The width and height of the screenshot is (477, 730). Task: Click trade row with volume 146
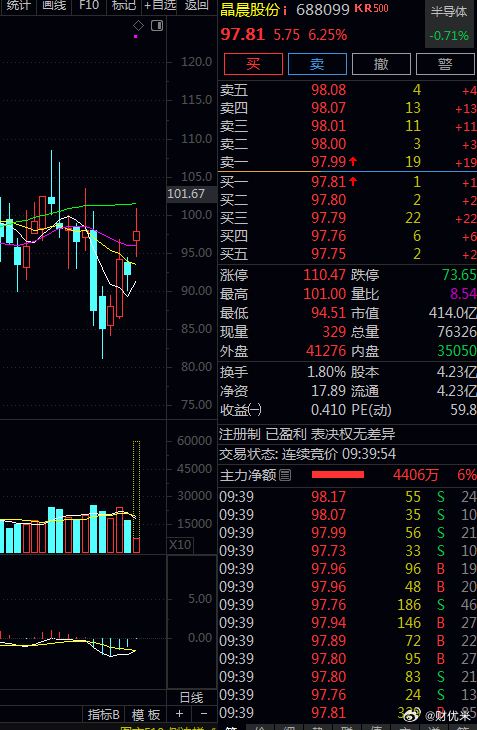(x=347, y=623)
